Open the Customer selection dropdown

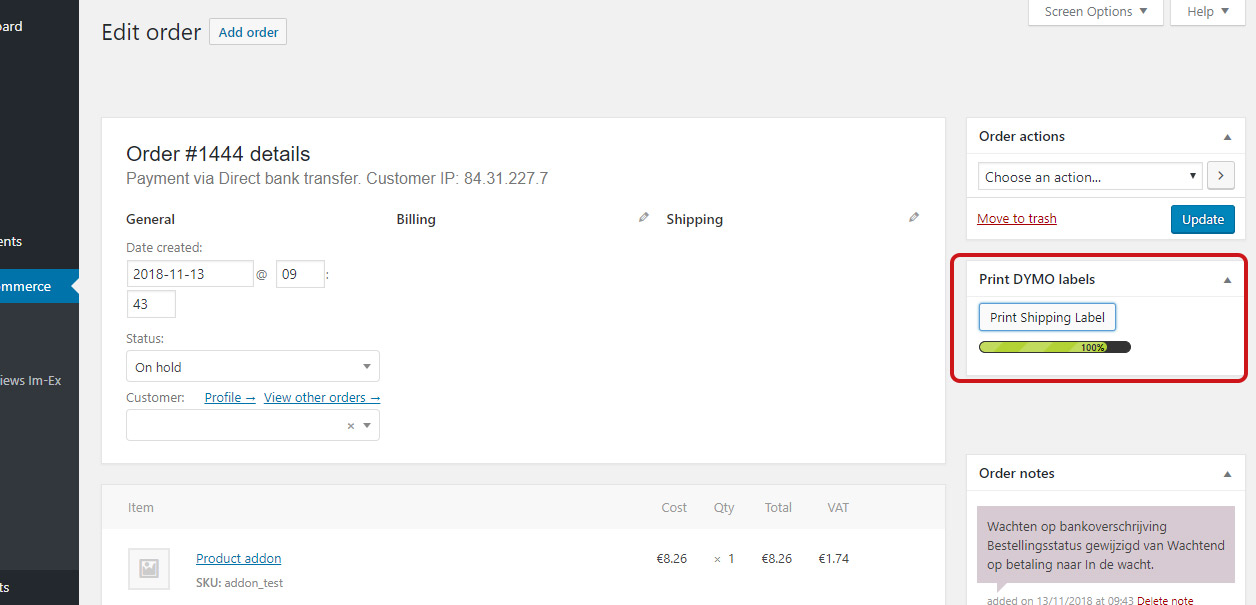(240, 426)
